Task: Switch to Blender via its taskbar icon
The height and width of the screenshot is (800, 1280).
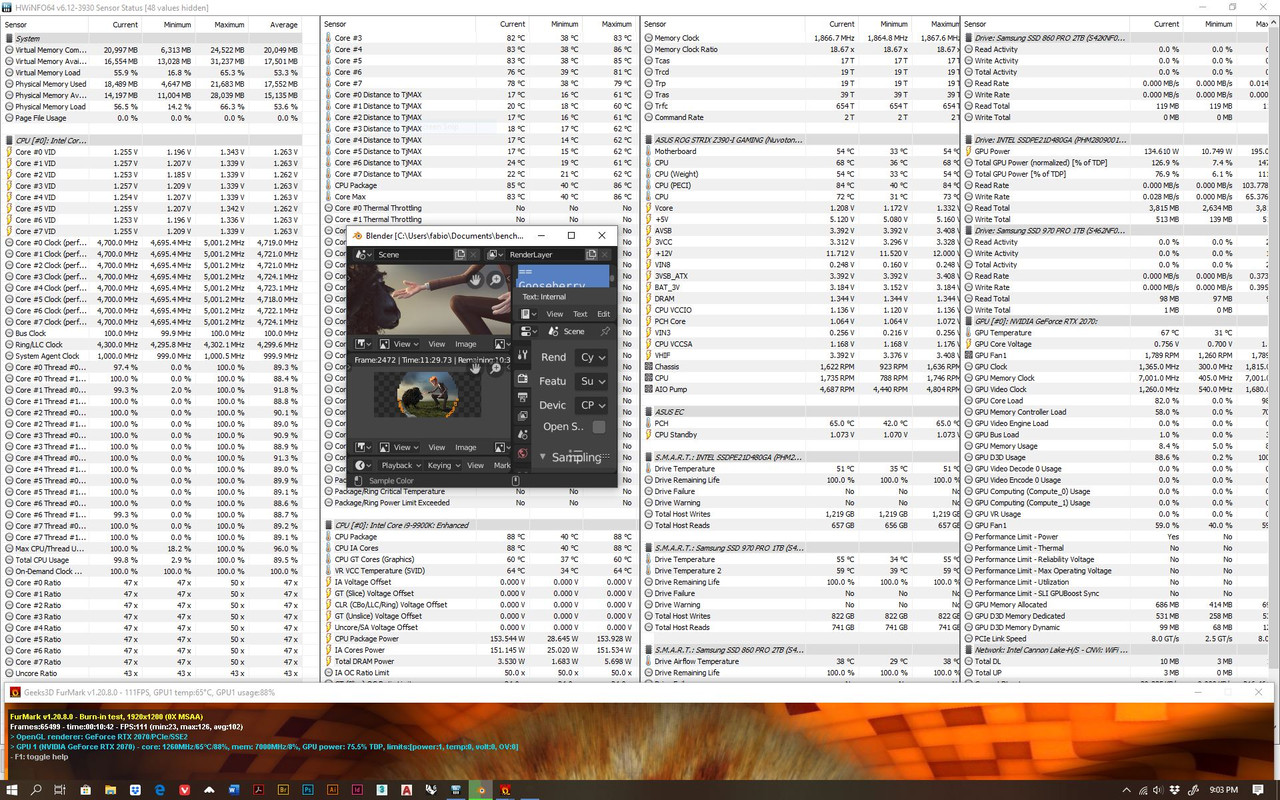Action: 481,789
